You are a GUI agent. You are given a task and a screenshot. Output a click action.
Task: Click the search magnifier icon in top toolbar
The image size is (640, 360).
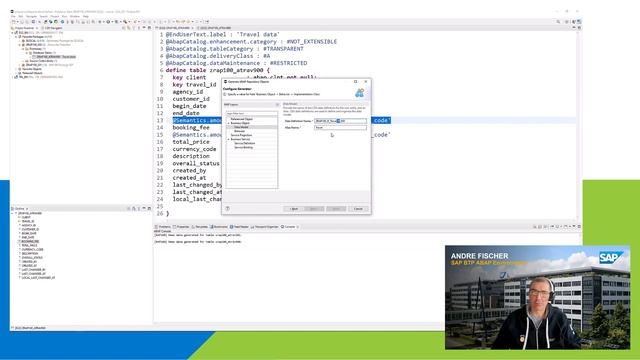[x=558, y=22]
